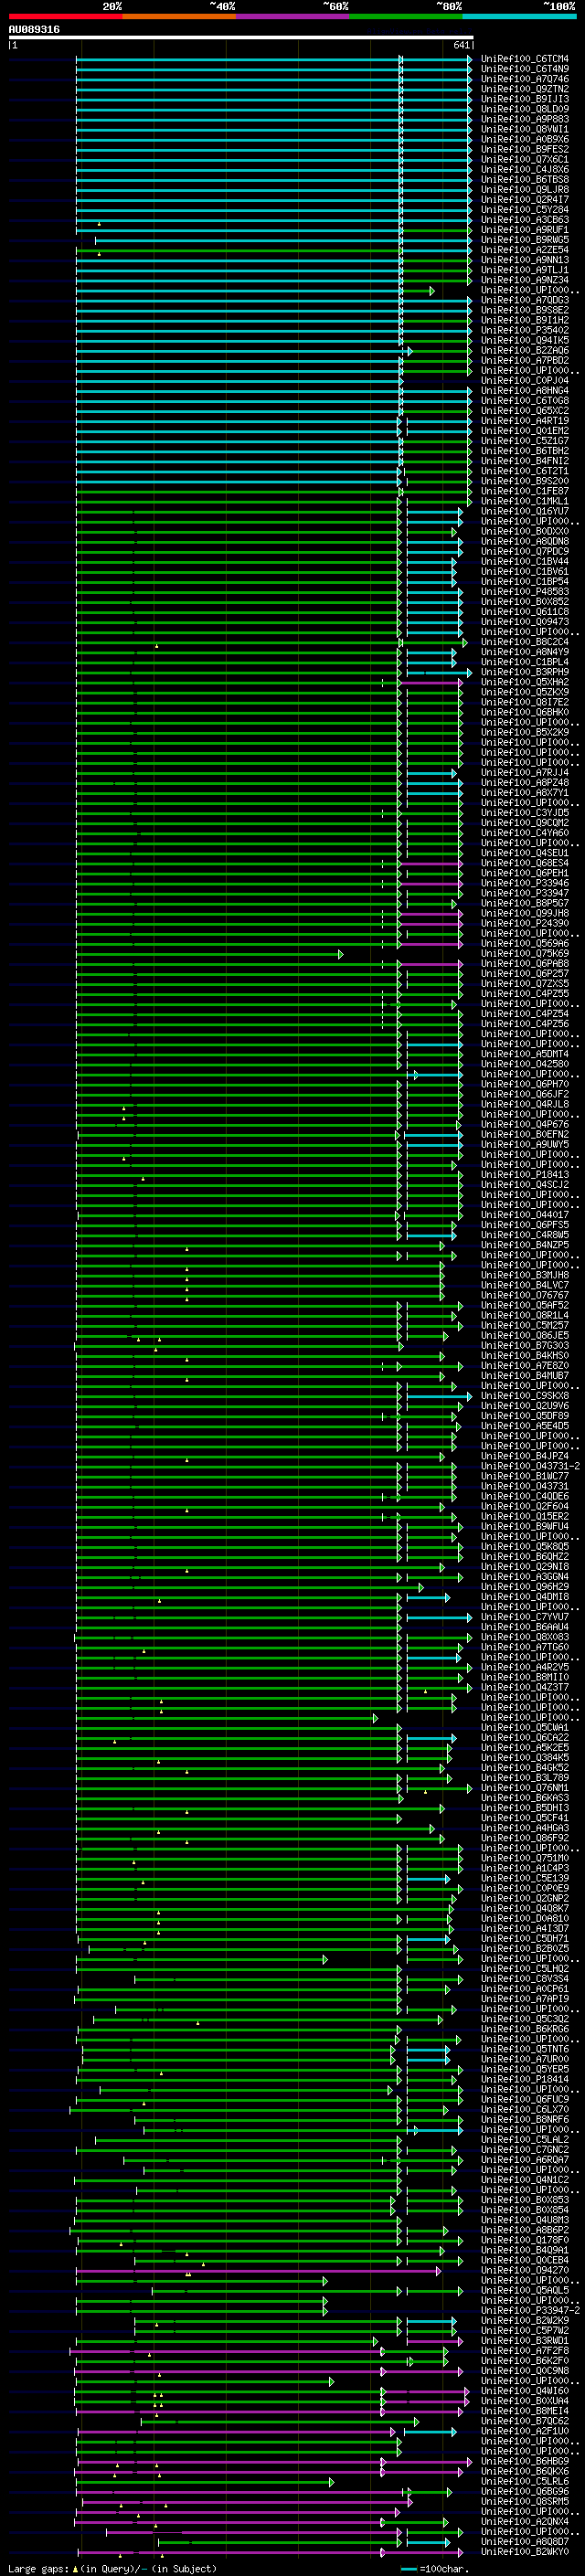
Task: Select the UniRef100_Q2F604 label
Action: pyautogui.click(x=525, y=1508)
